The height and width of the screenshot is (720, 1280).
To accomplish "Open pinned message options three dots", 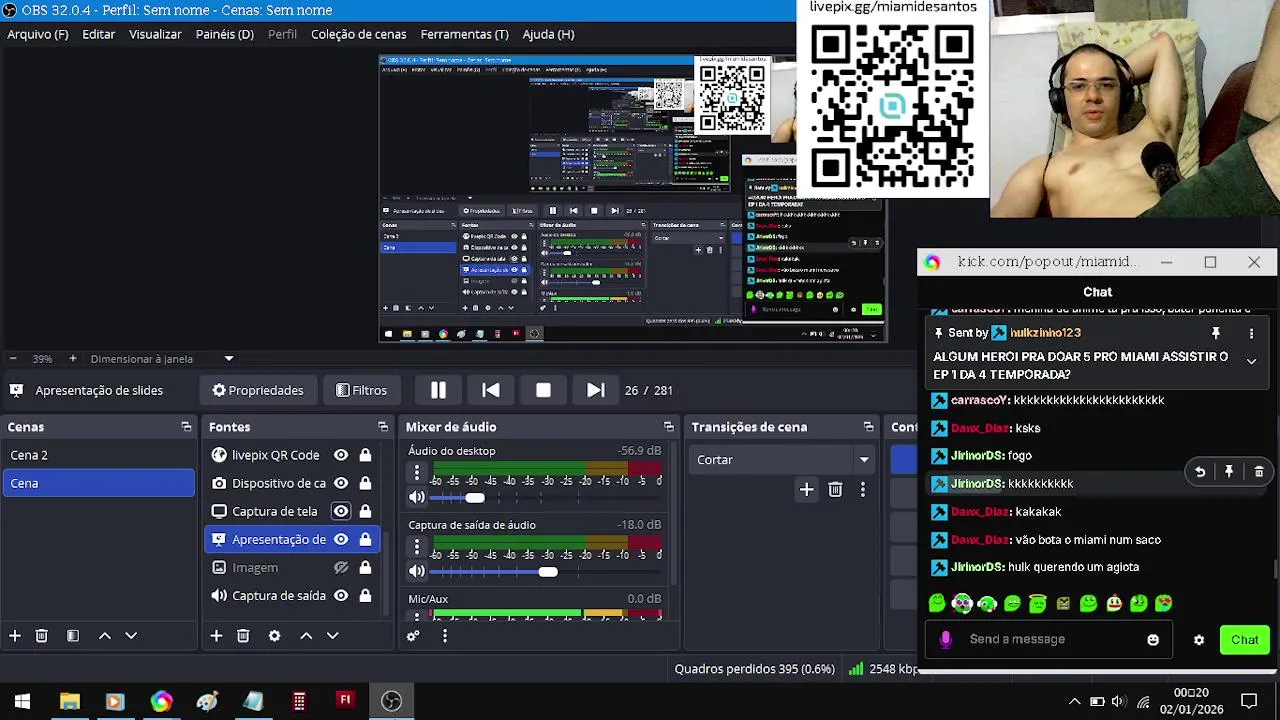I will (x=1251, y=333).
